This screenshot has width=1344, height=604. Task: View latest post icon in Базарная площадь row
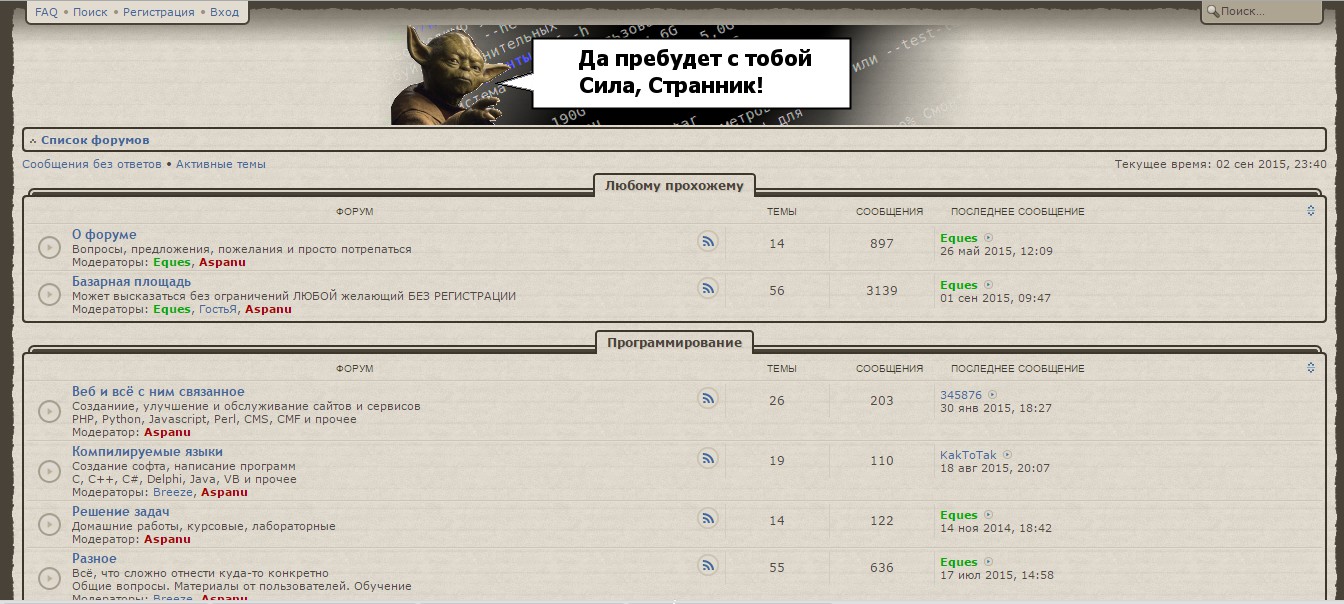point(989,285)
